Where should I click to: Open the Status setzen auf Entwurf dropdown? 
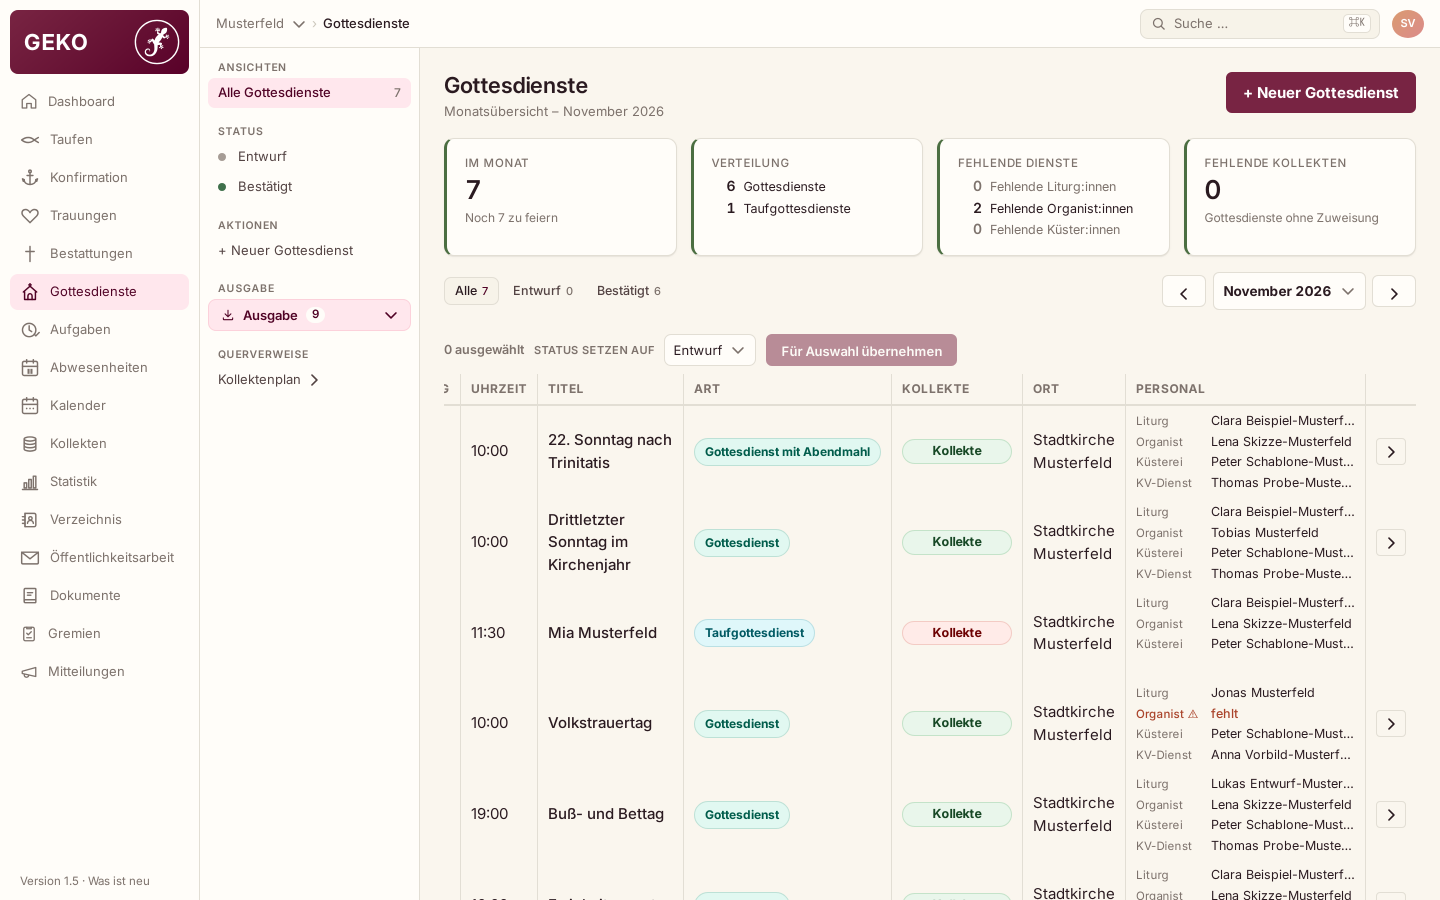(x=709, y=350)
